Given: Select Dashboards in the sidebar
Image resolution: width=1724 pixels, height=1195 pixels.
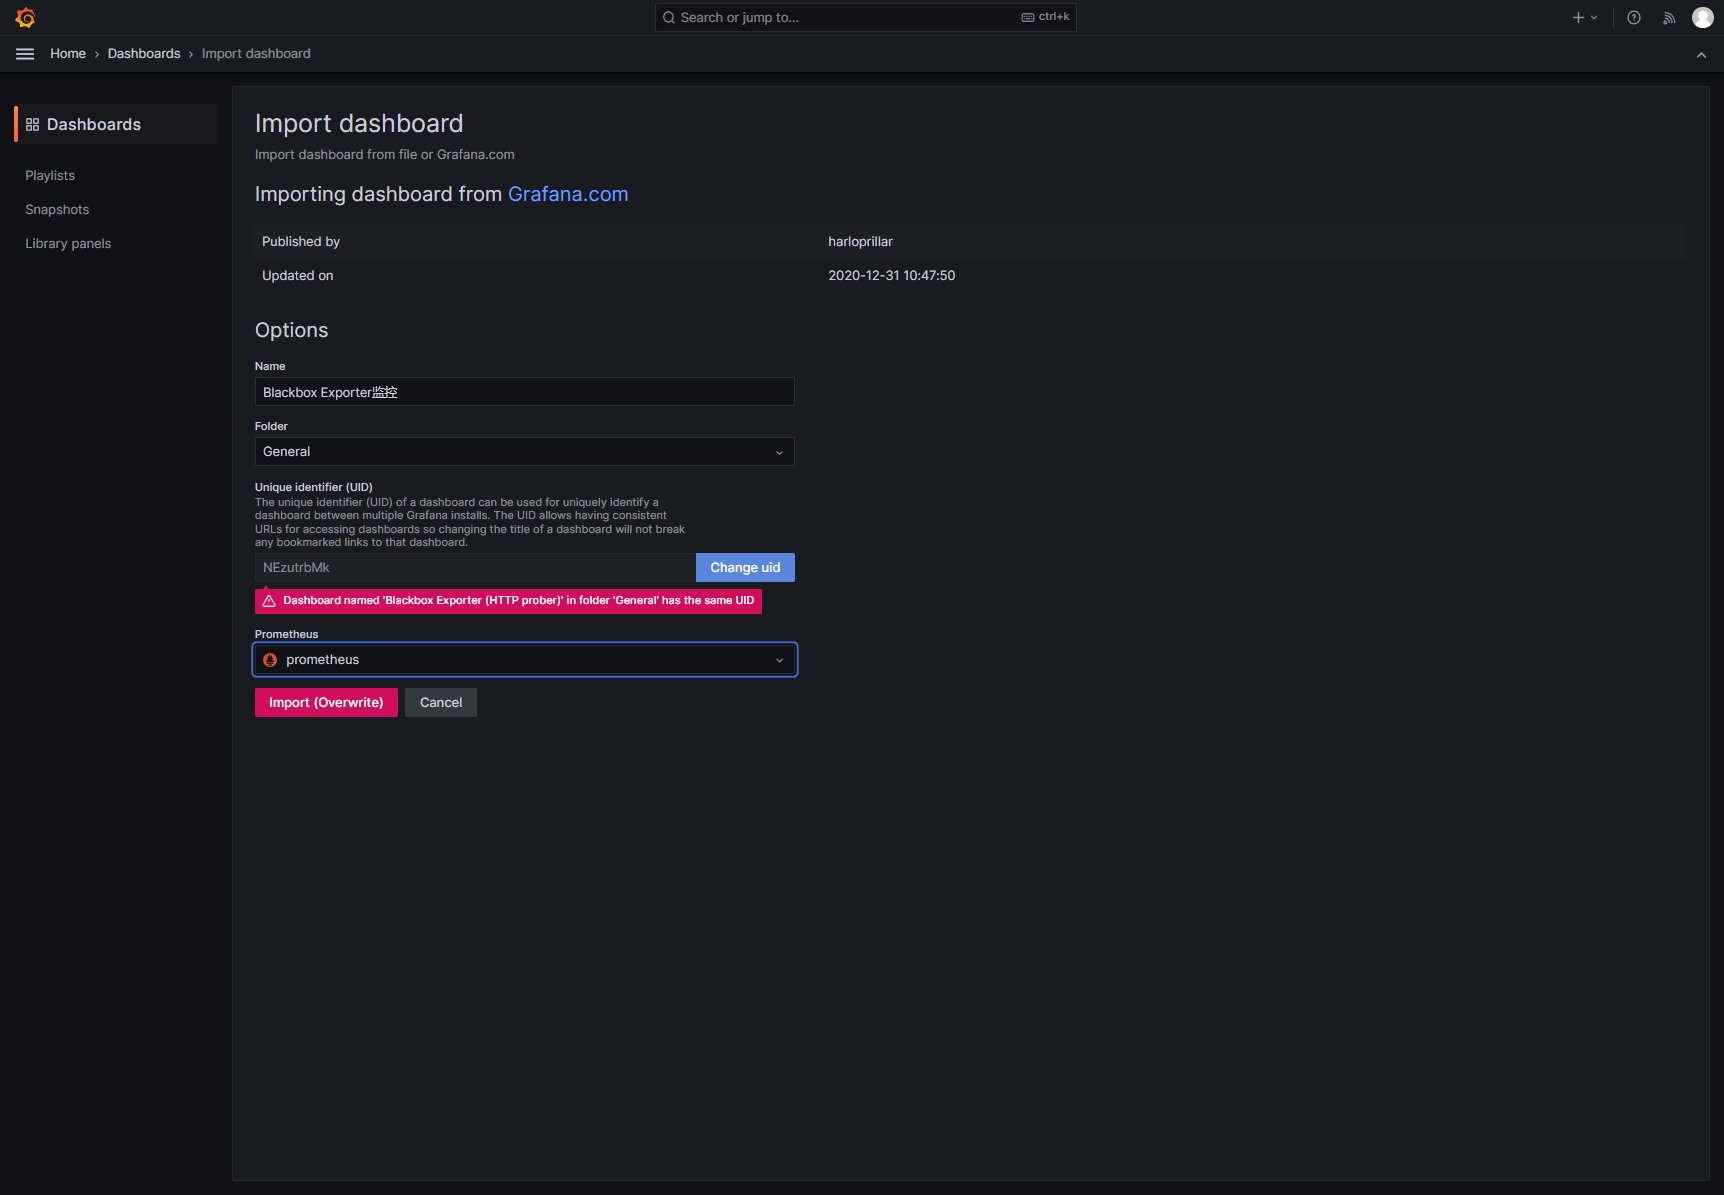Looking at the screenshot, I should coord(117,124).
